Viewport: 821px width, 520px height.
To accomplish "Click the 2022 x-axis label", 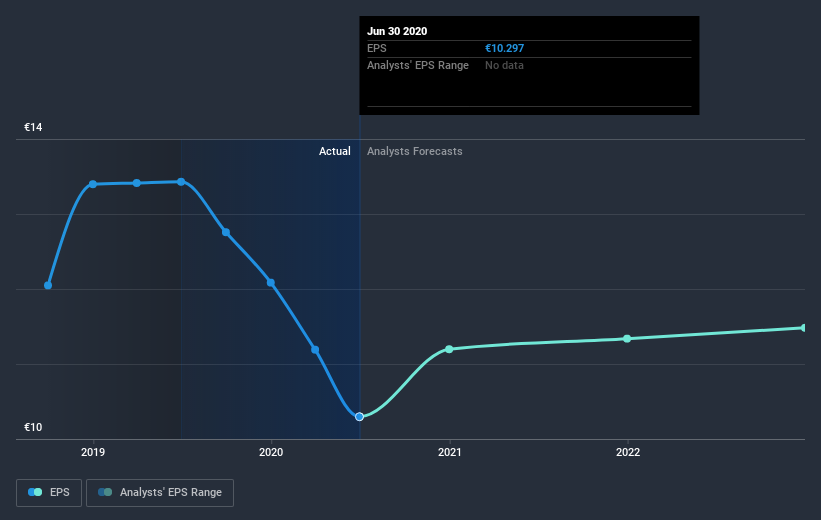I will 627,452.
